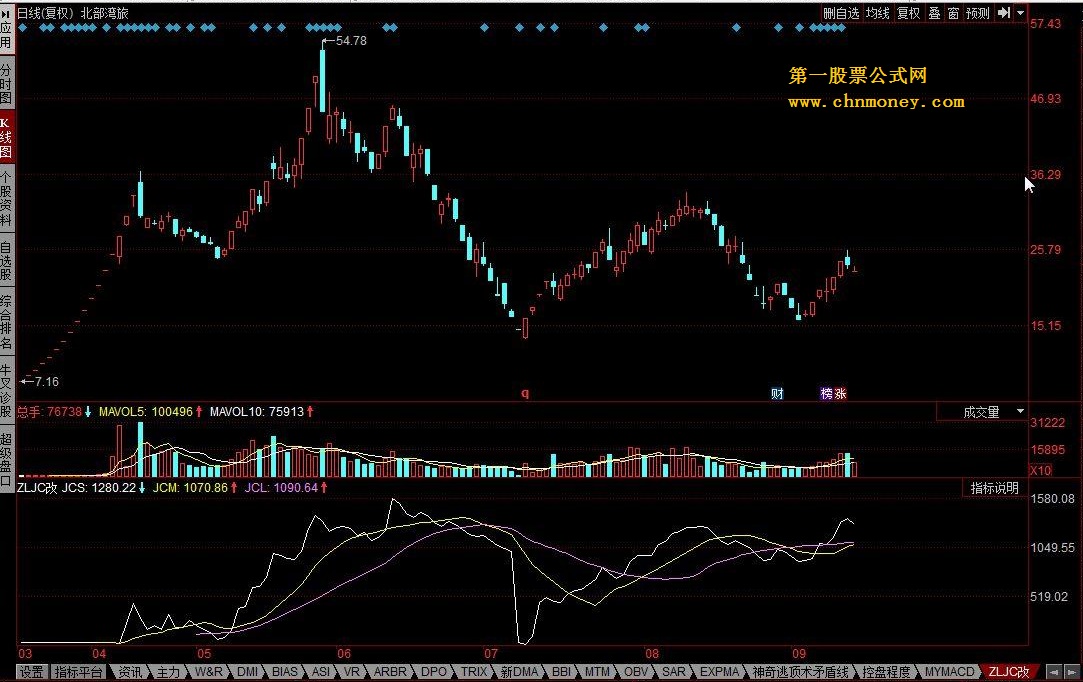Toggle the 复权 price adjustment option

coord(908,13)
